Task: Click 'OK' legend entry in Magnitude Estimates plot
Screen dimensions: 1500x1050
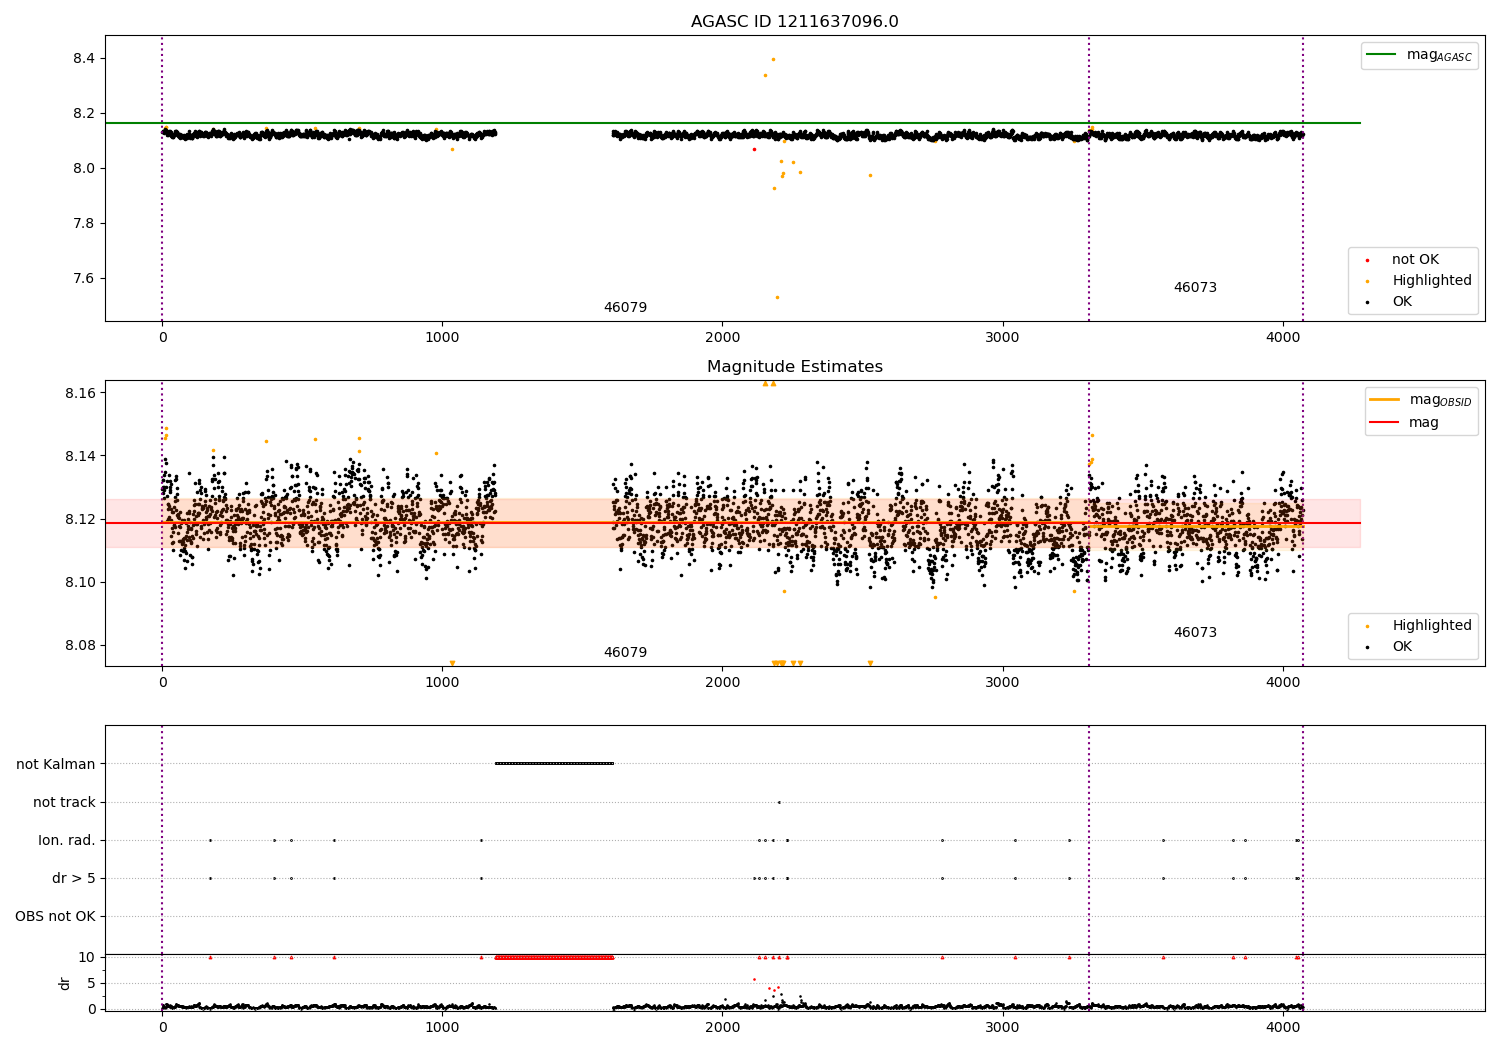Action: (1402, 647)
